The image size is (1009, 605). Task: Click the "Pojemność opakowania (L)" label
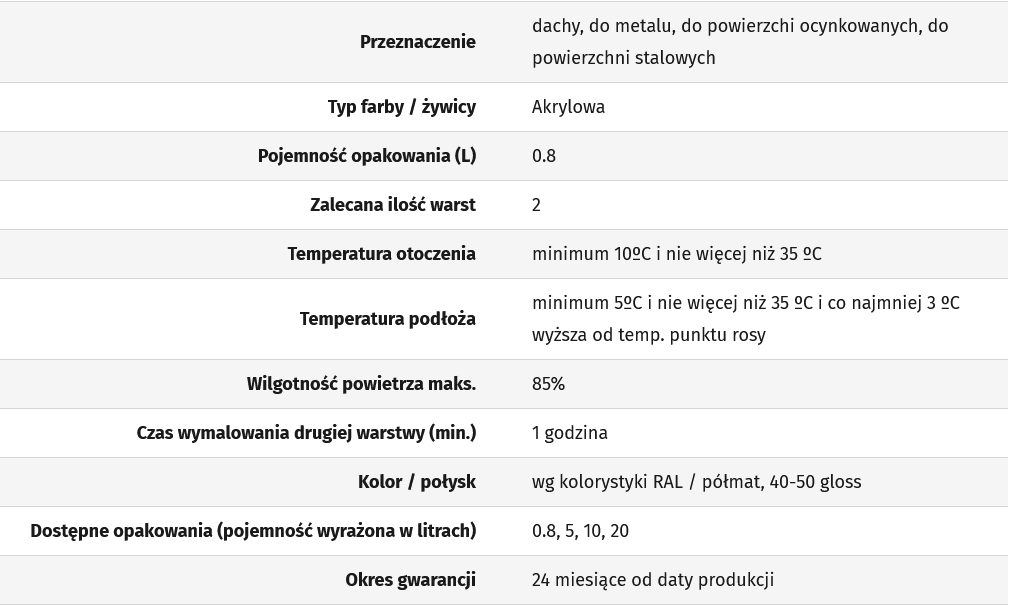pyautogui.click(x=366, y=156)
